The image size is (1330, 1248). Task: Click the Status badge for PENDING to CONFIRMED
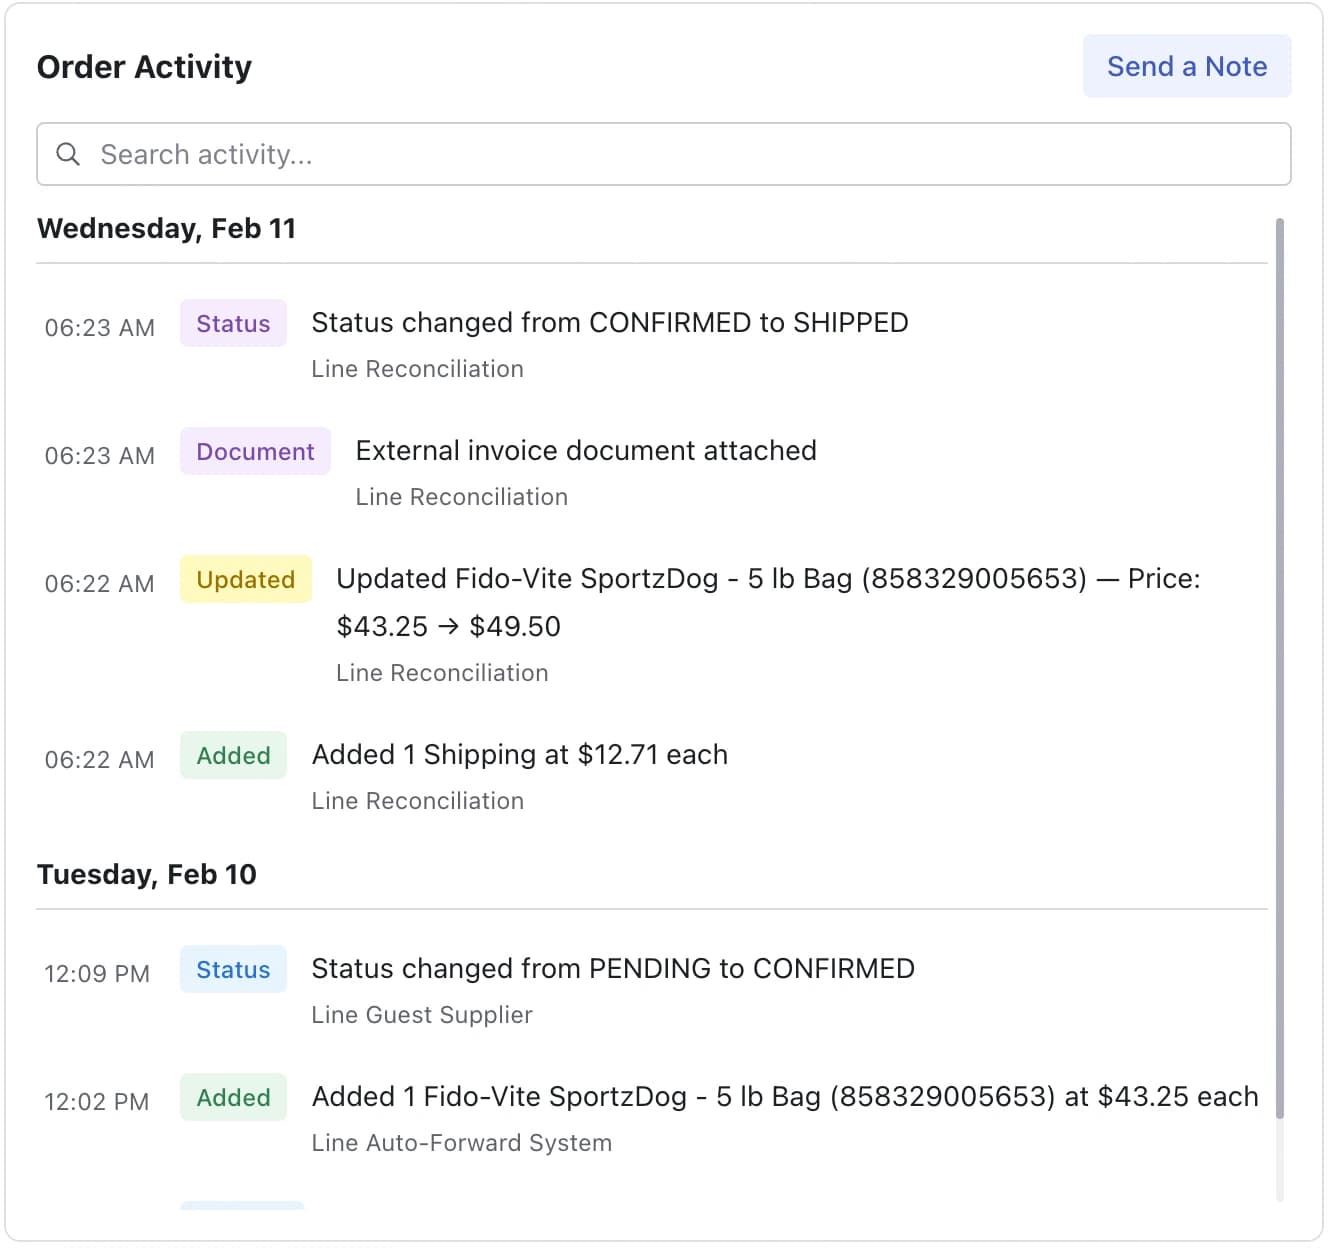[x=233, y=969]
